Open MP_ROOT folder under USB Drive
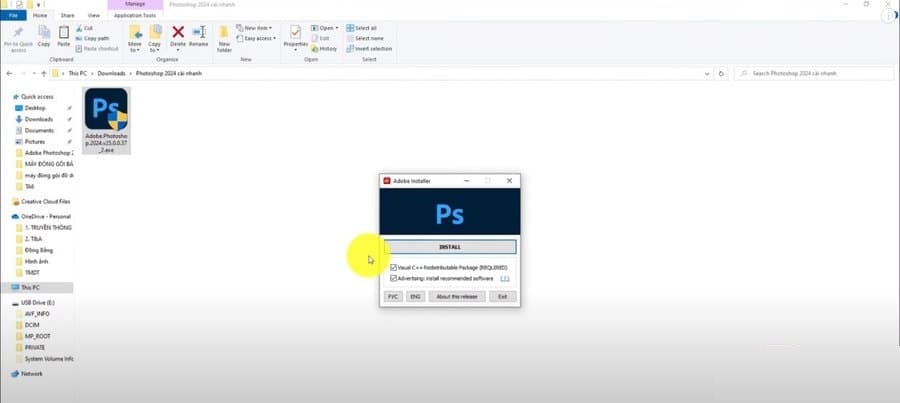The width and height of the screenshot is (900, 403). coord(33,336)
